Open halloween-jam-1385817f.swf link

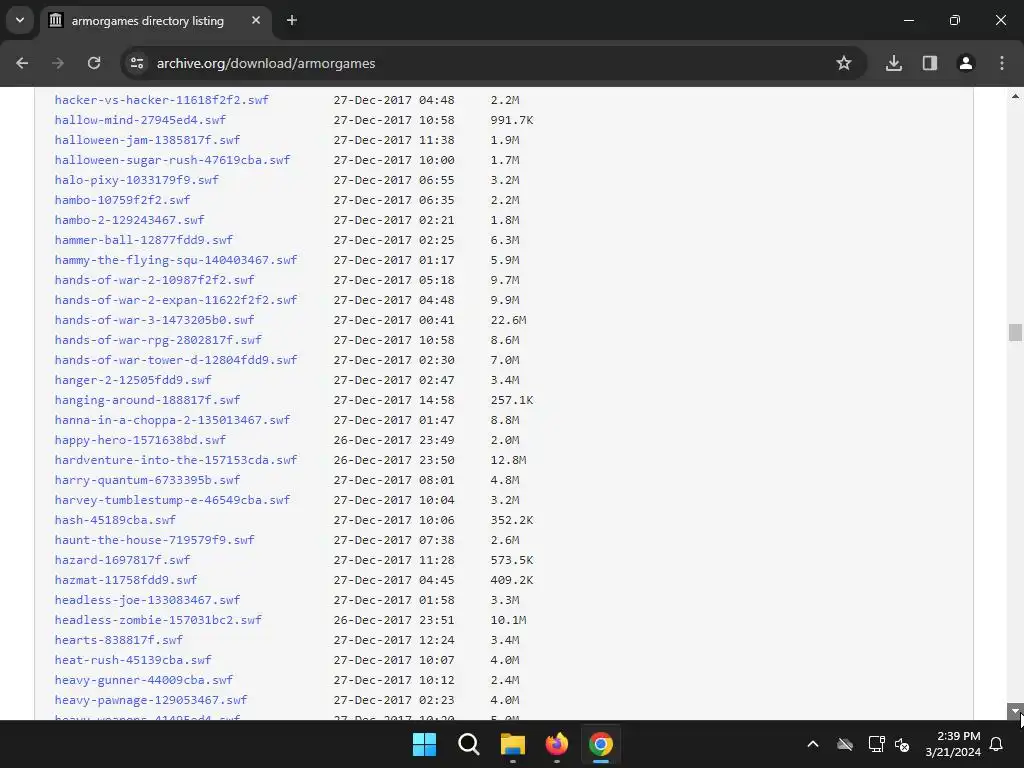point(148,140)
